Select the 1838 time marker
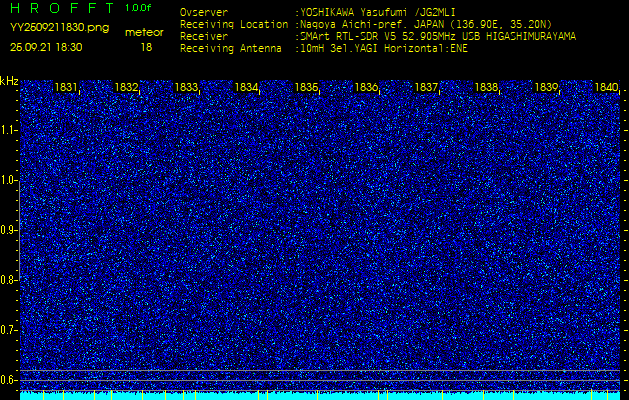This screenshot has width=629, height=400. click(x=486, y=88)
